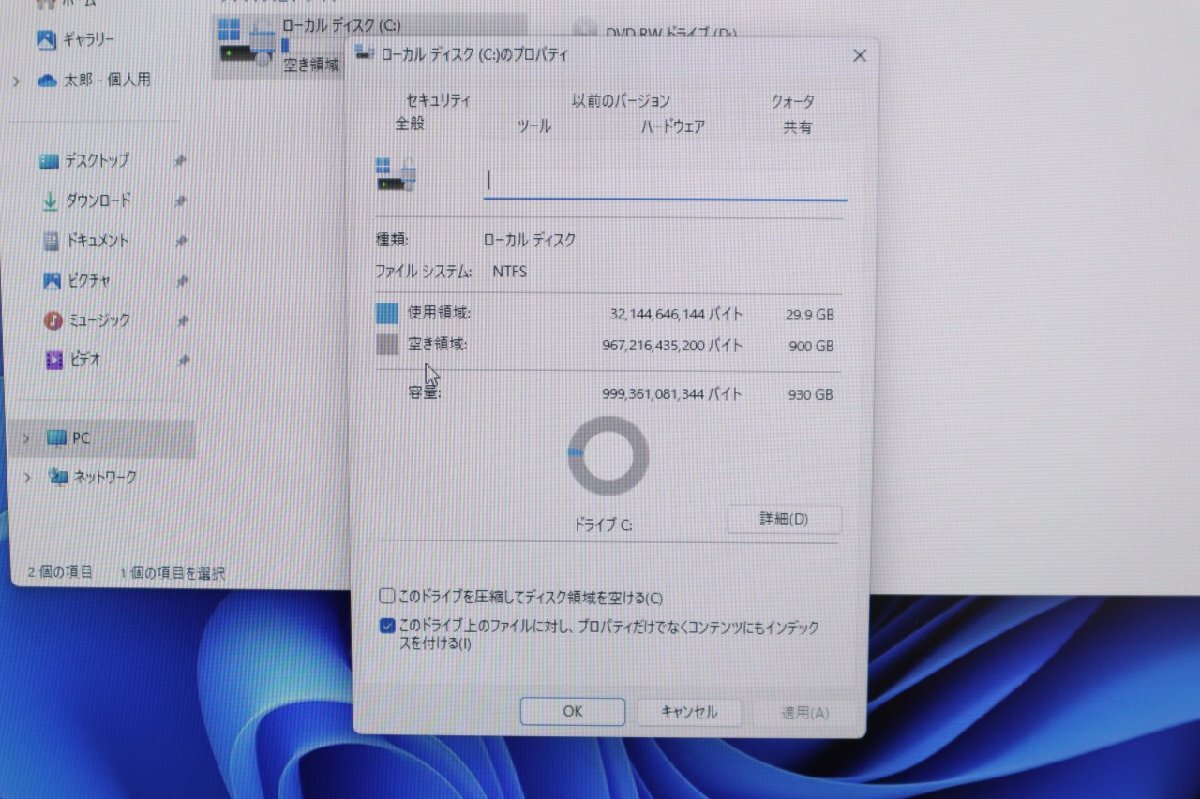Click the pin icon beside ピクチャ

click(180, 282)
